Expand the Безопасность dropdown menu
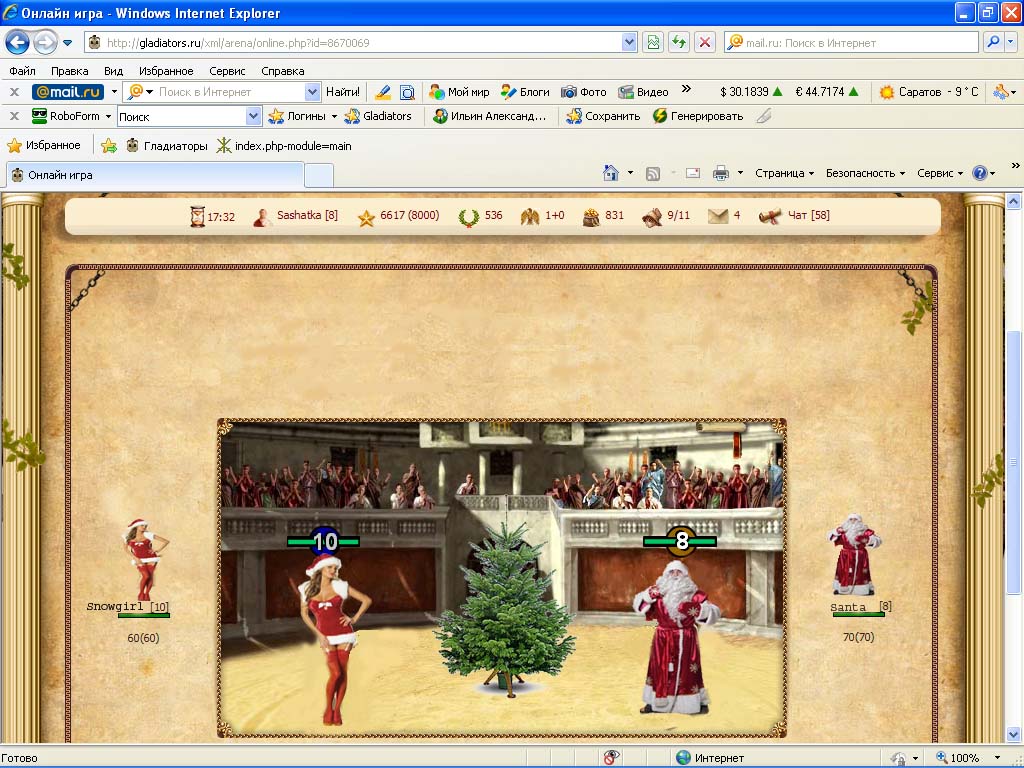 [865, 173]
